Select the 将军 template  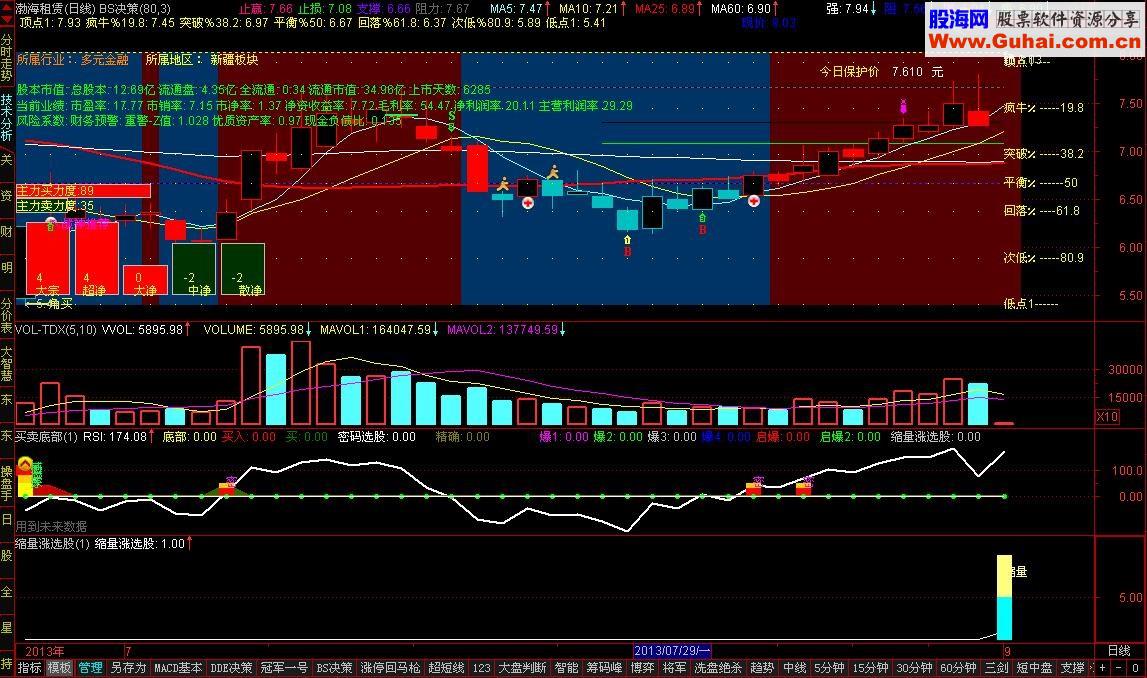point(674,668)
